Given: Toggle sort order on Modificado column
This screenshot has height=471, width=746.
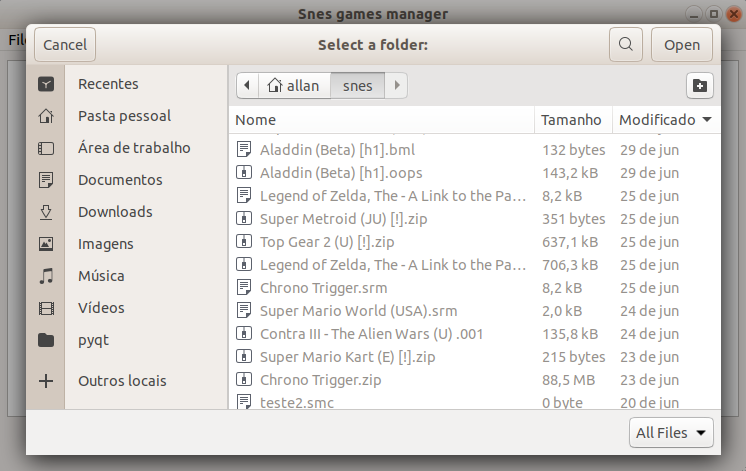Looking at the screenshot, I should tap(665, 120).
